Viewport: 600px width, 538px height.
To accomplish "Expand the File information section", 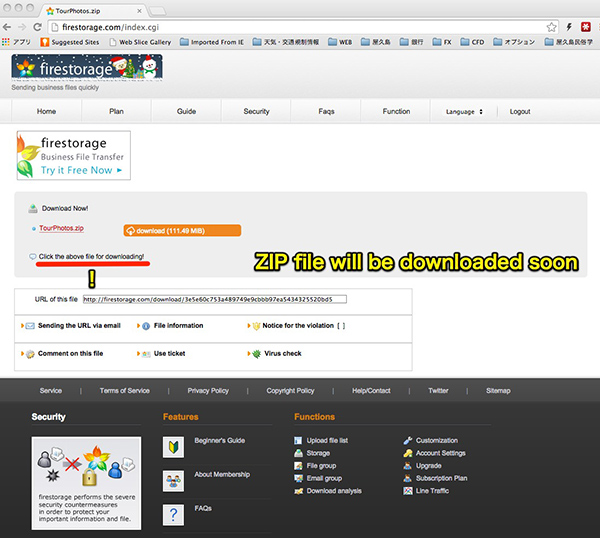I will [x=177, y=326].
